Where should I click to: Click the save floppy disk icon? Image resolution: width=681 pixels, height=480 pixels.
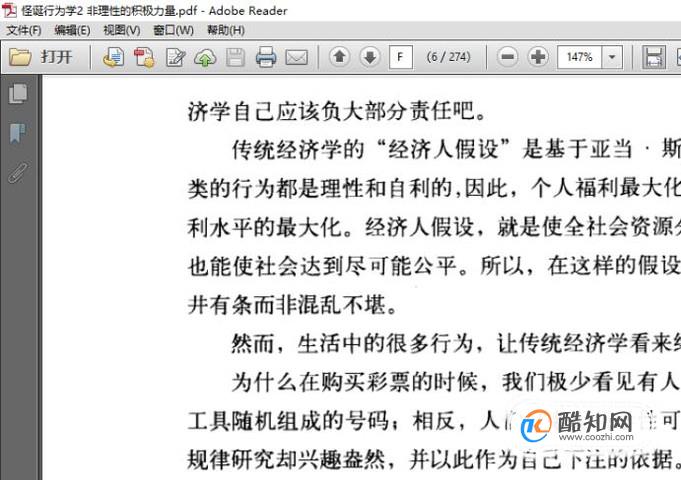pos(235,57)
